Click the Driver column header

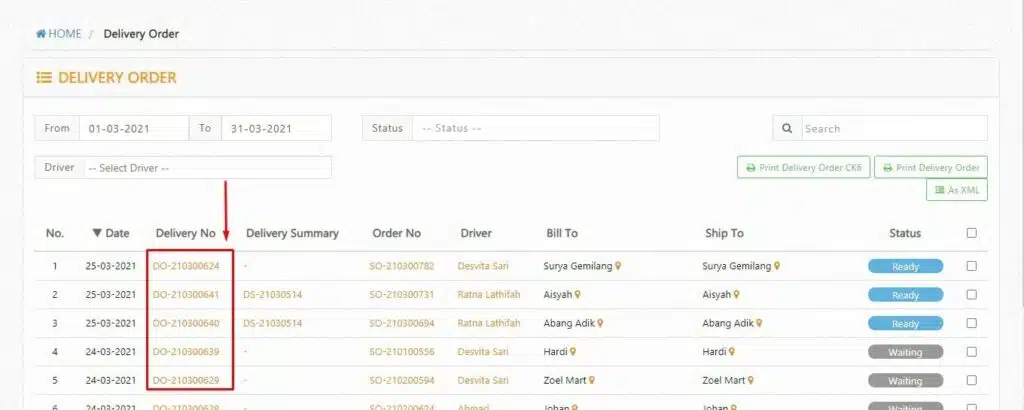click(476, 233)
